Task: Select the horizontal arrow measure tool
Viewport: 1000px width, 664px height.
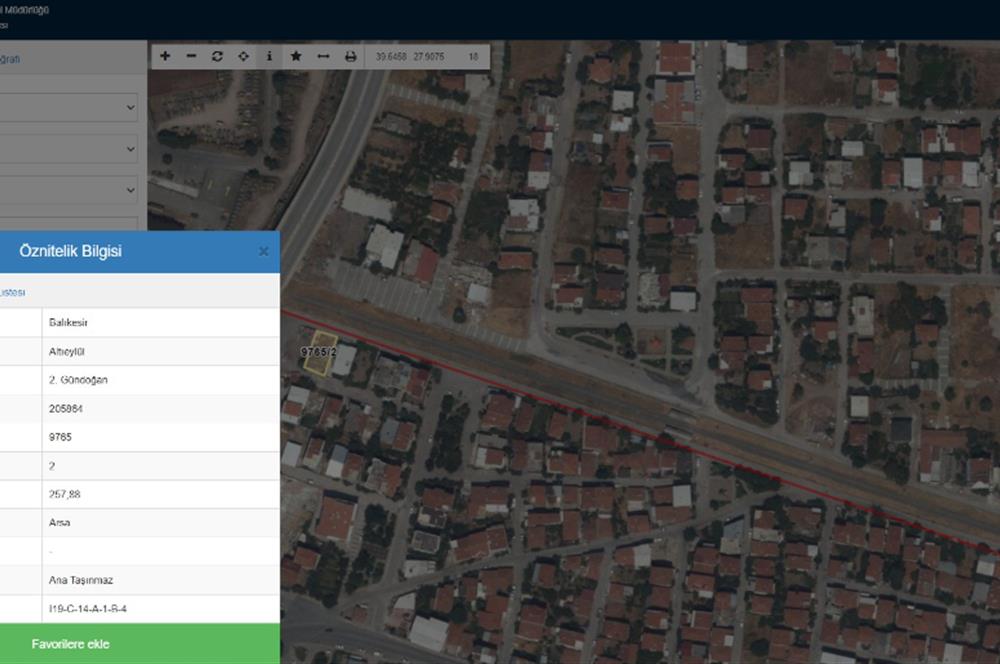Action: point(323,57)
